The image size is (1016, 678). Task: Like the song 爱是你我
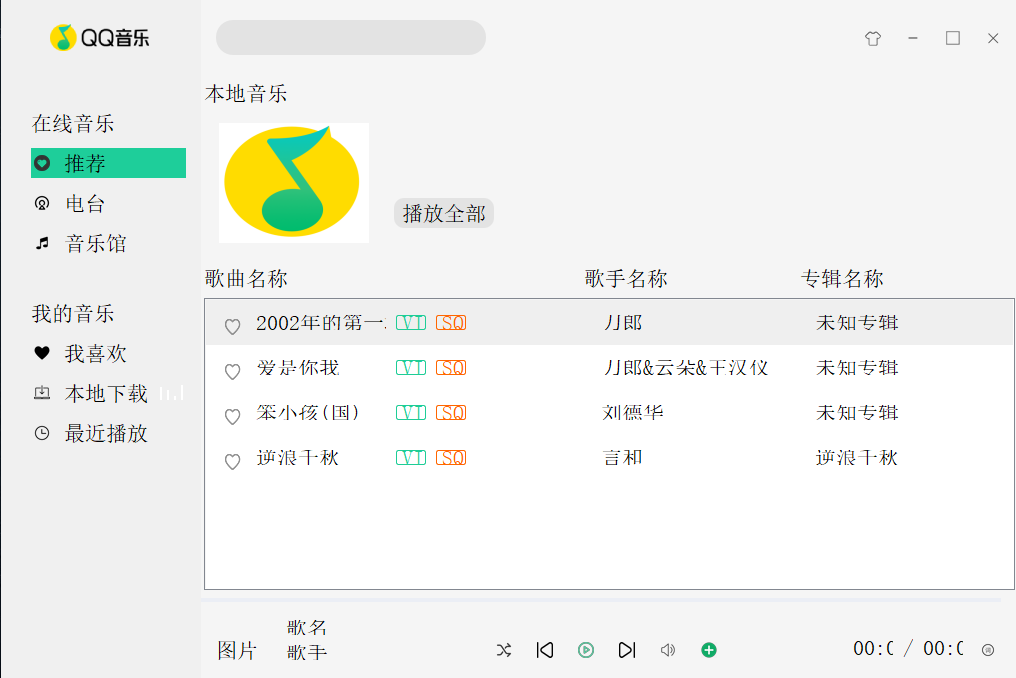[233, 371]
